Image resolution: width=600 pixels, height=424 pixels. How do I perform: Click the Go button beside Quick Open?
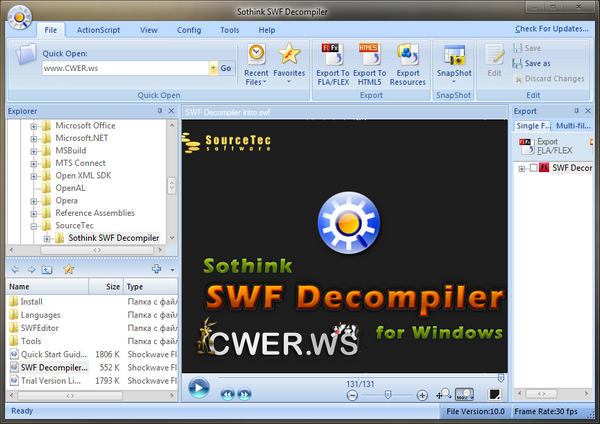(x=226, y=68)
